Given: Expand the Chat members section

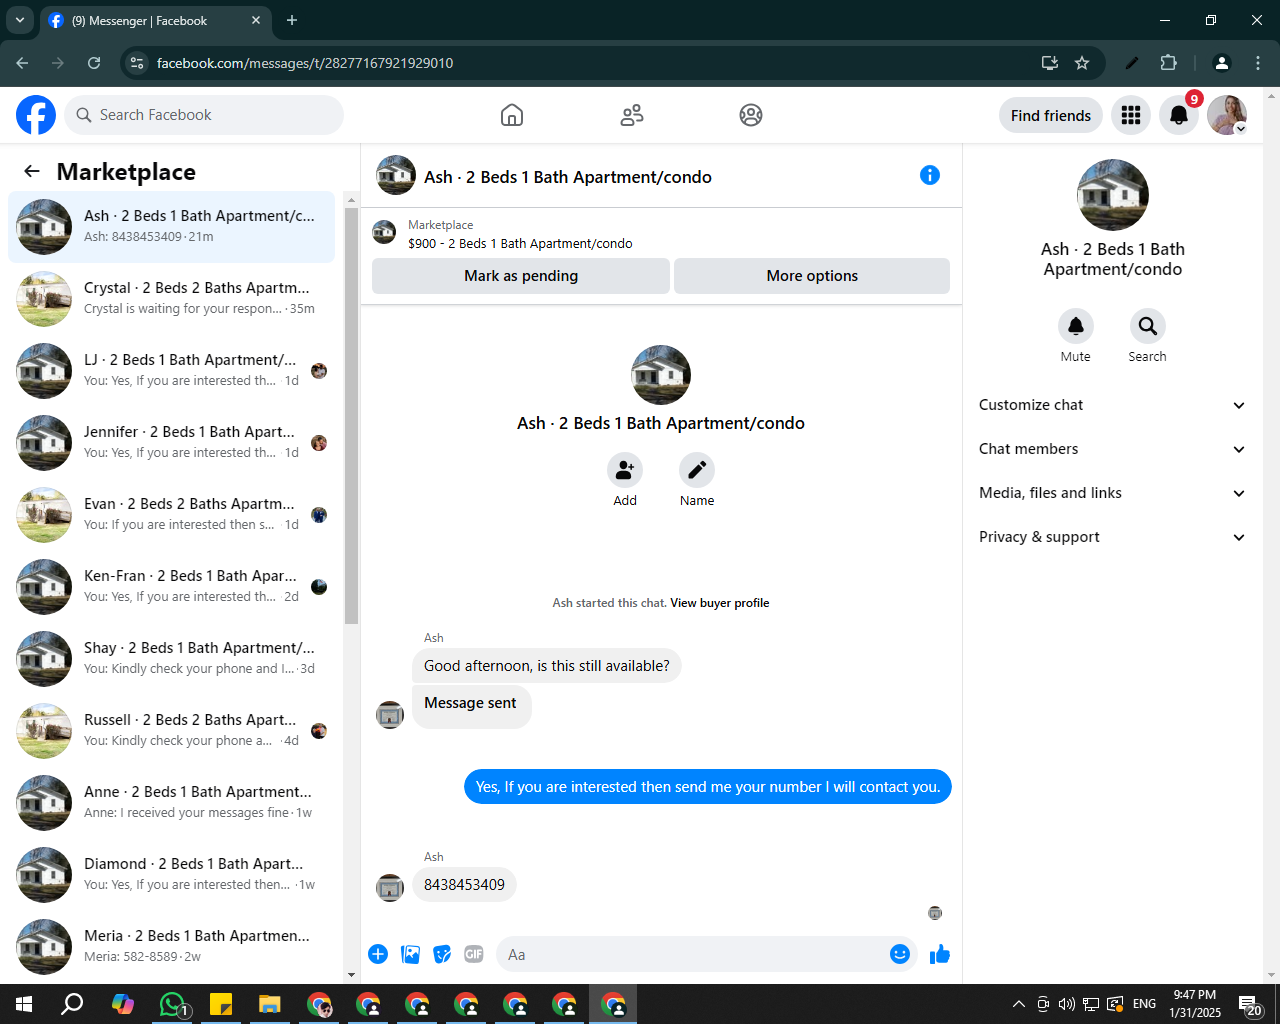Looking at the screenshot, I should click(1112, 449).
